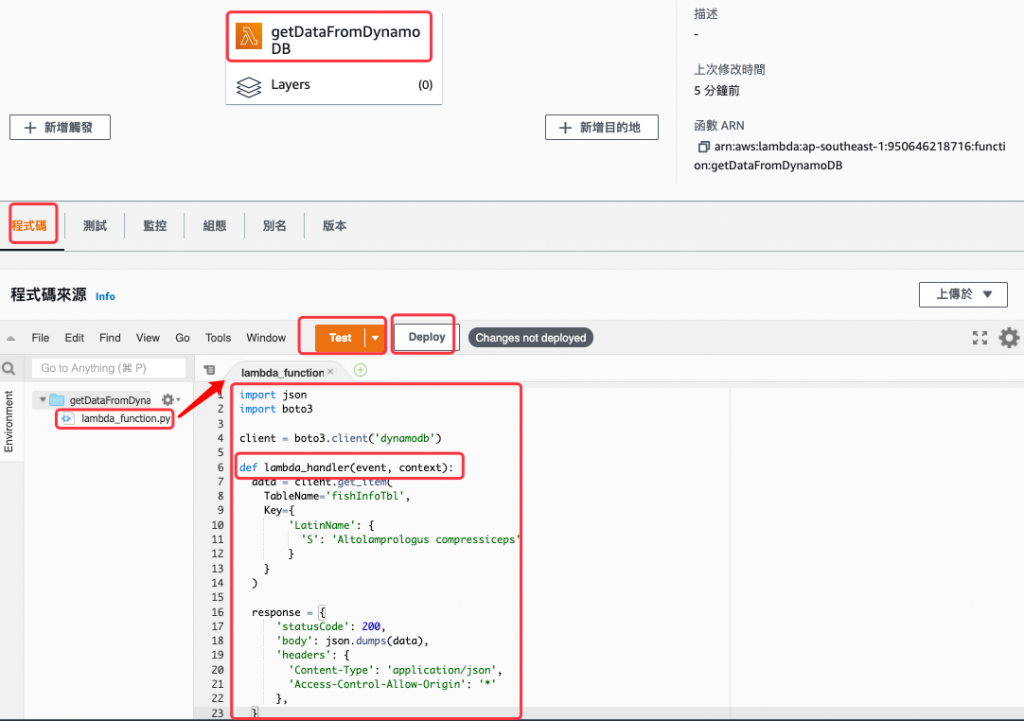Open the File menu

pos(40,338)
